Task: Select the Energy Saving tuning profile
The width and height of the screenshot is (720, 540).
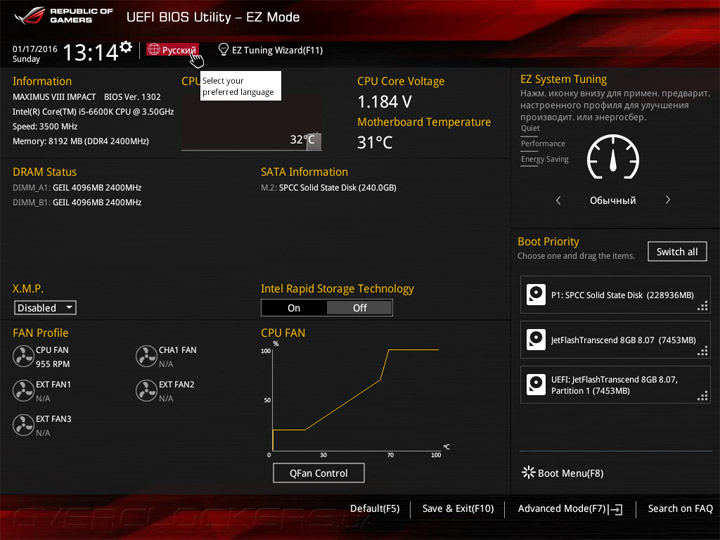Action: point(545,159)
